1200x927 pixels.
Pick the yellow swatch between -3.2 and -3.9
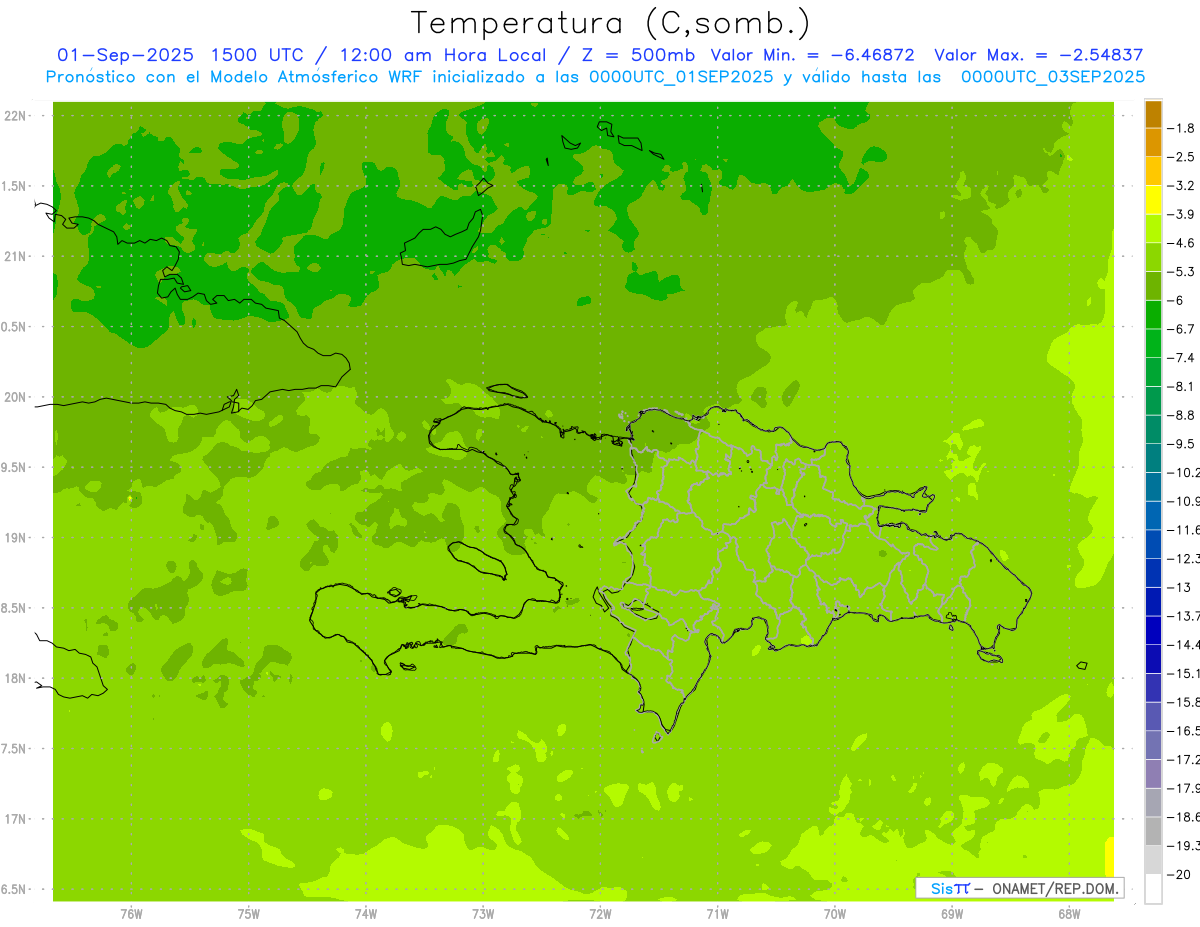(x=1153, y=200)
